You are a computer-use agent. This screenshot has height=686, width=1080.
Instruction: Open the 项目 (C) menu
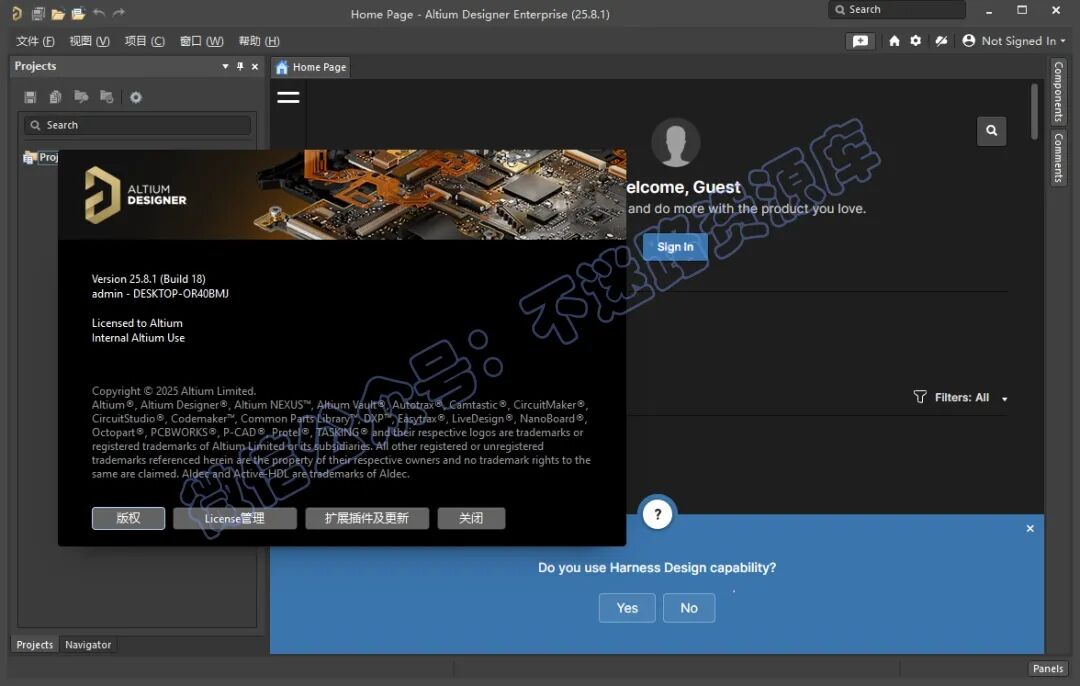tap(145, 41)
